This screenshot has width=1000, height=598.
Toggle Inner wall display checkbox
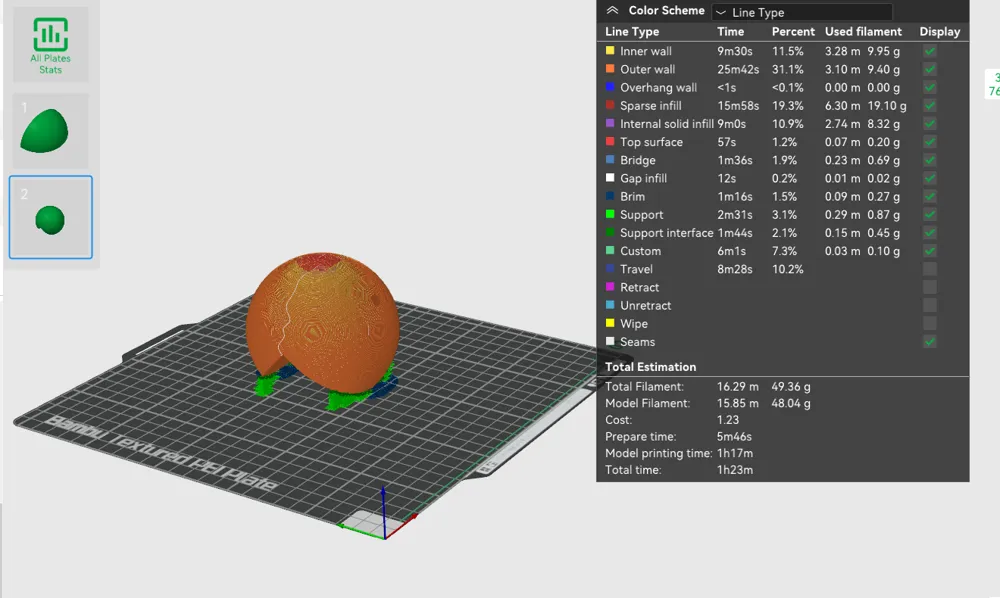click(x=930, y=51)
